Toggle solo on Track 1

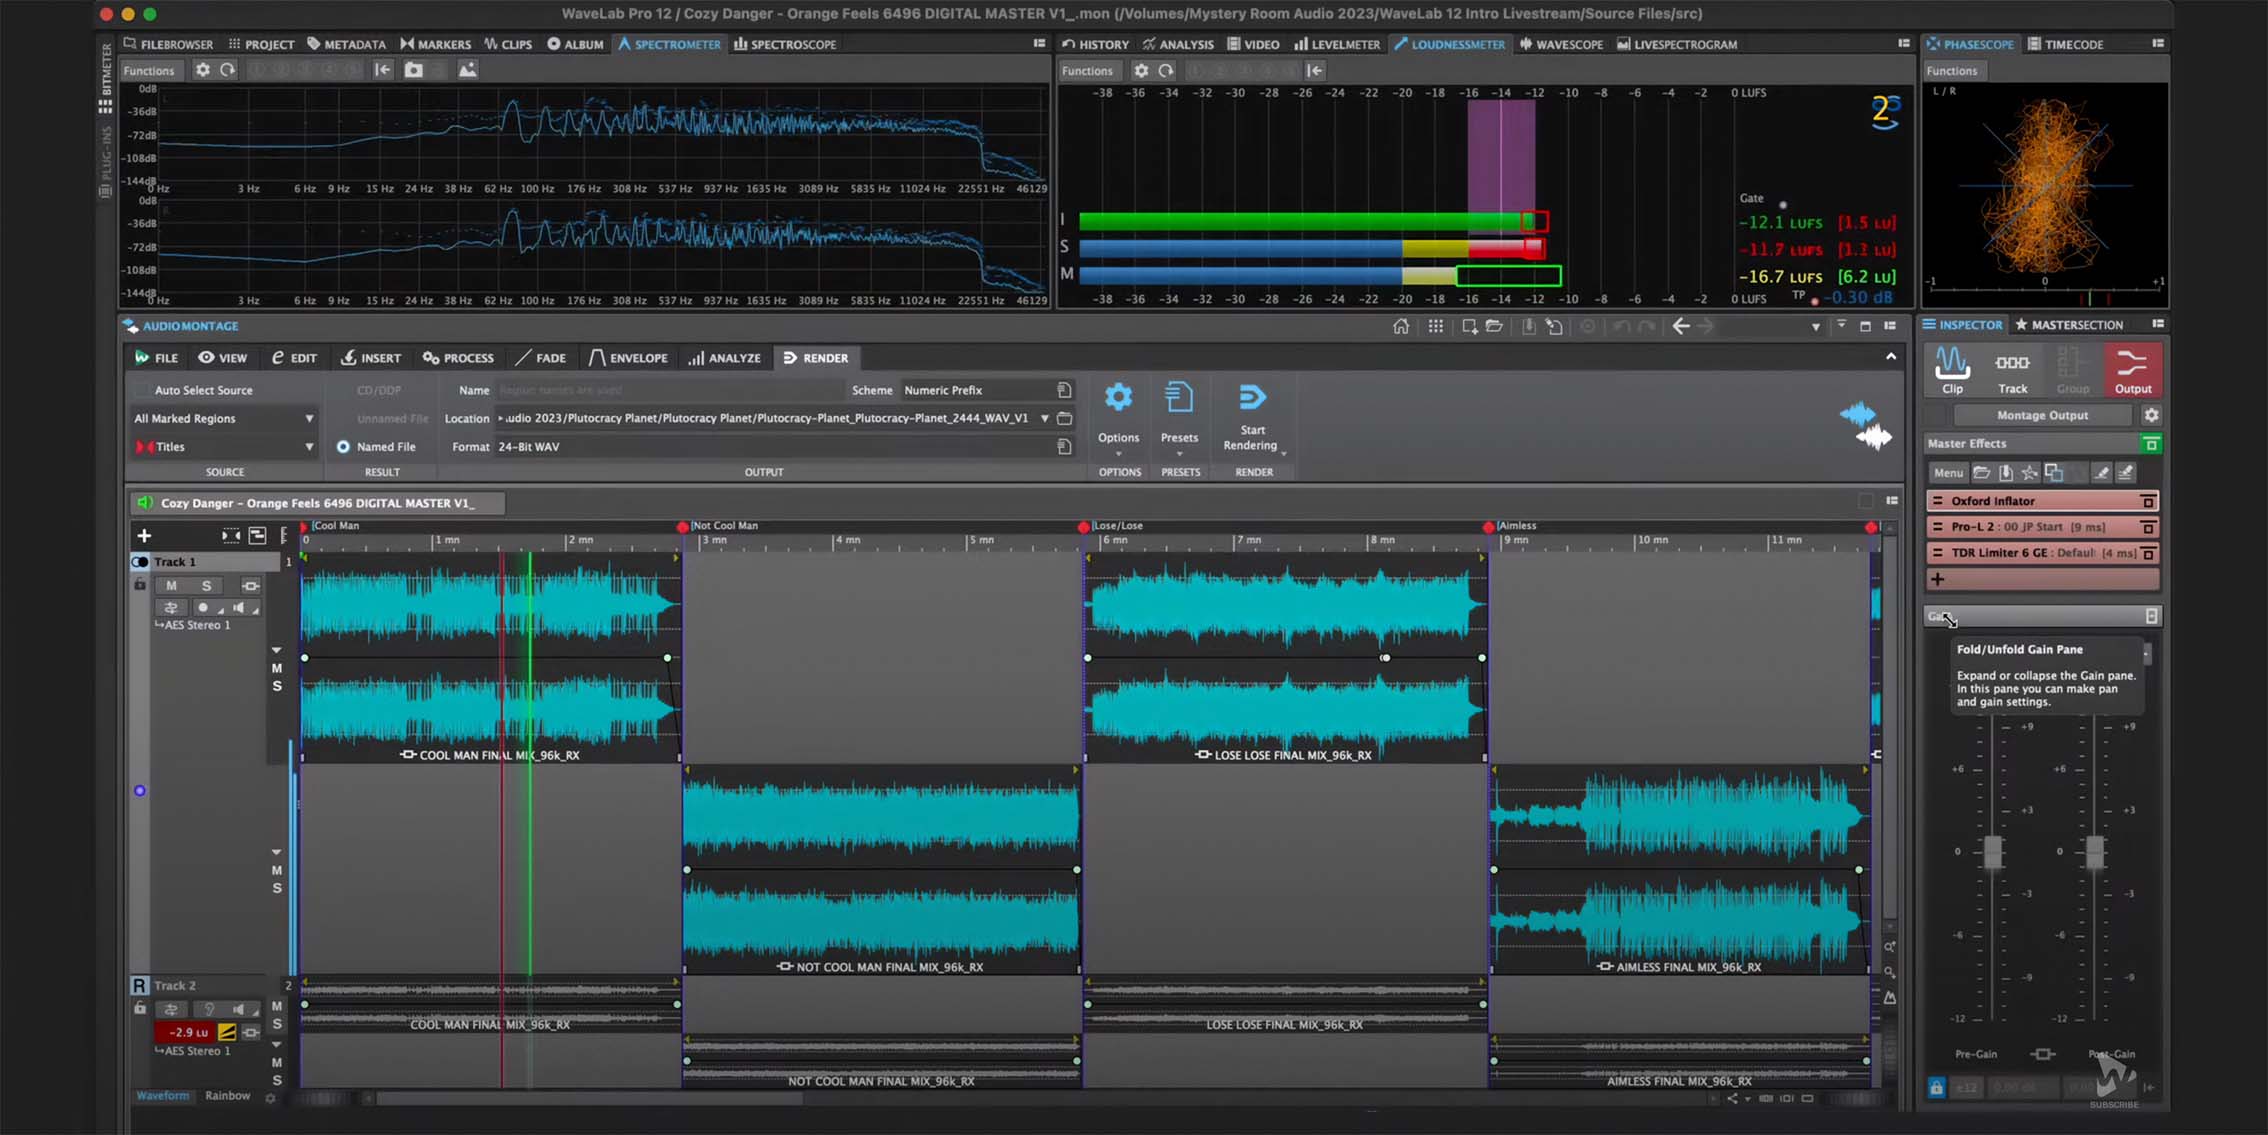pos(206,585)
